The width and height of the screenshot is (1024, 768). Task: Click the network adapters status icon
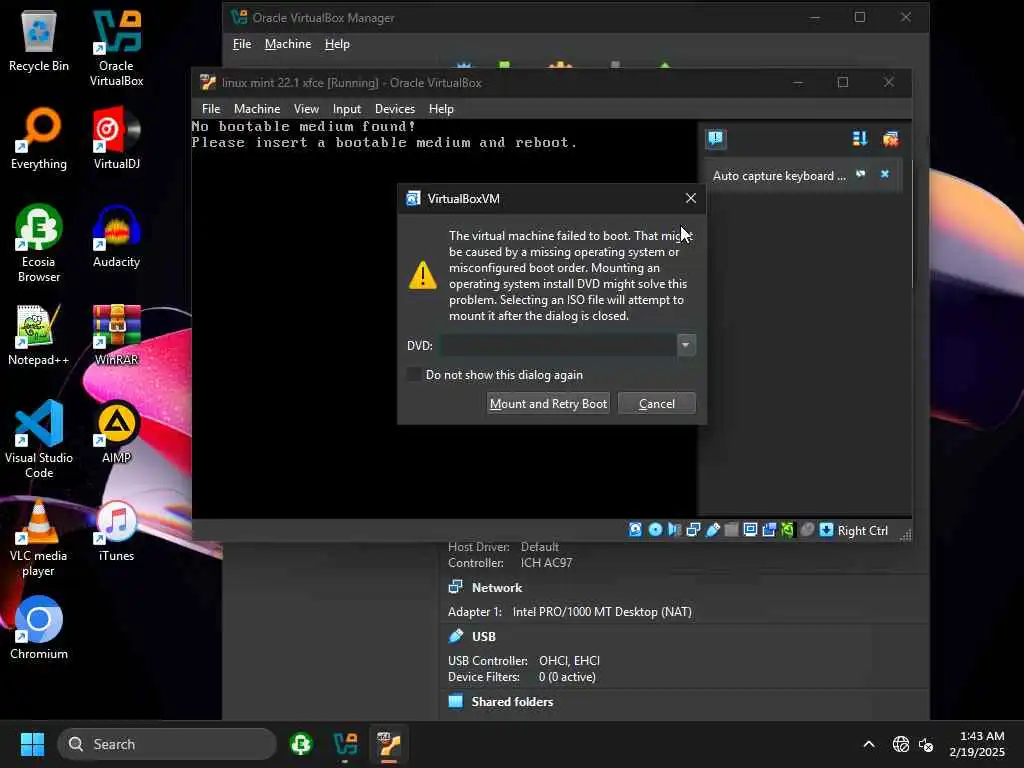pyautogui.click(x=693, y=530)
